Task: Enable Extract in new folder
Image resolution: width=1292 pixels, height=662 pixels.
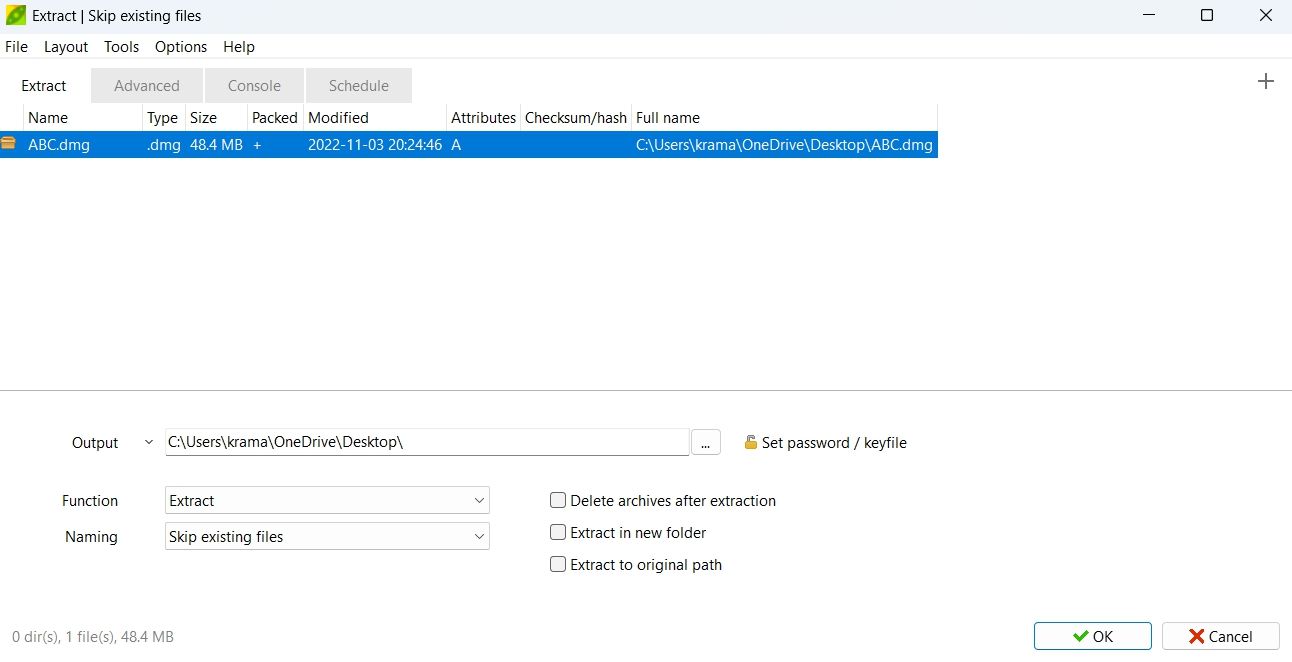Action: pos(558,532)
